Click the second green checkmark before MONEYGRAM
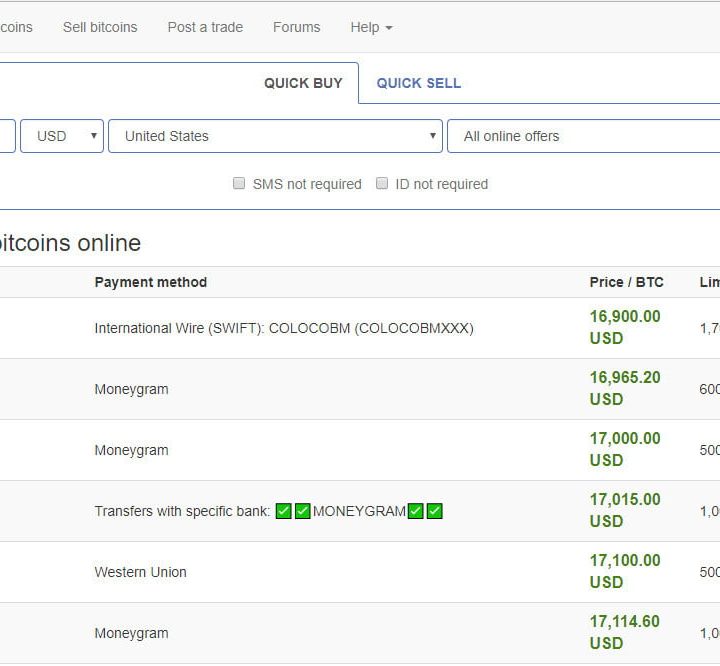Viewport: 720px width, 666px height. (302, 511)
